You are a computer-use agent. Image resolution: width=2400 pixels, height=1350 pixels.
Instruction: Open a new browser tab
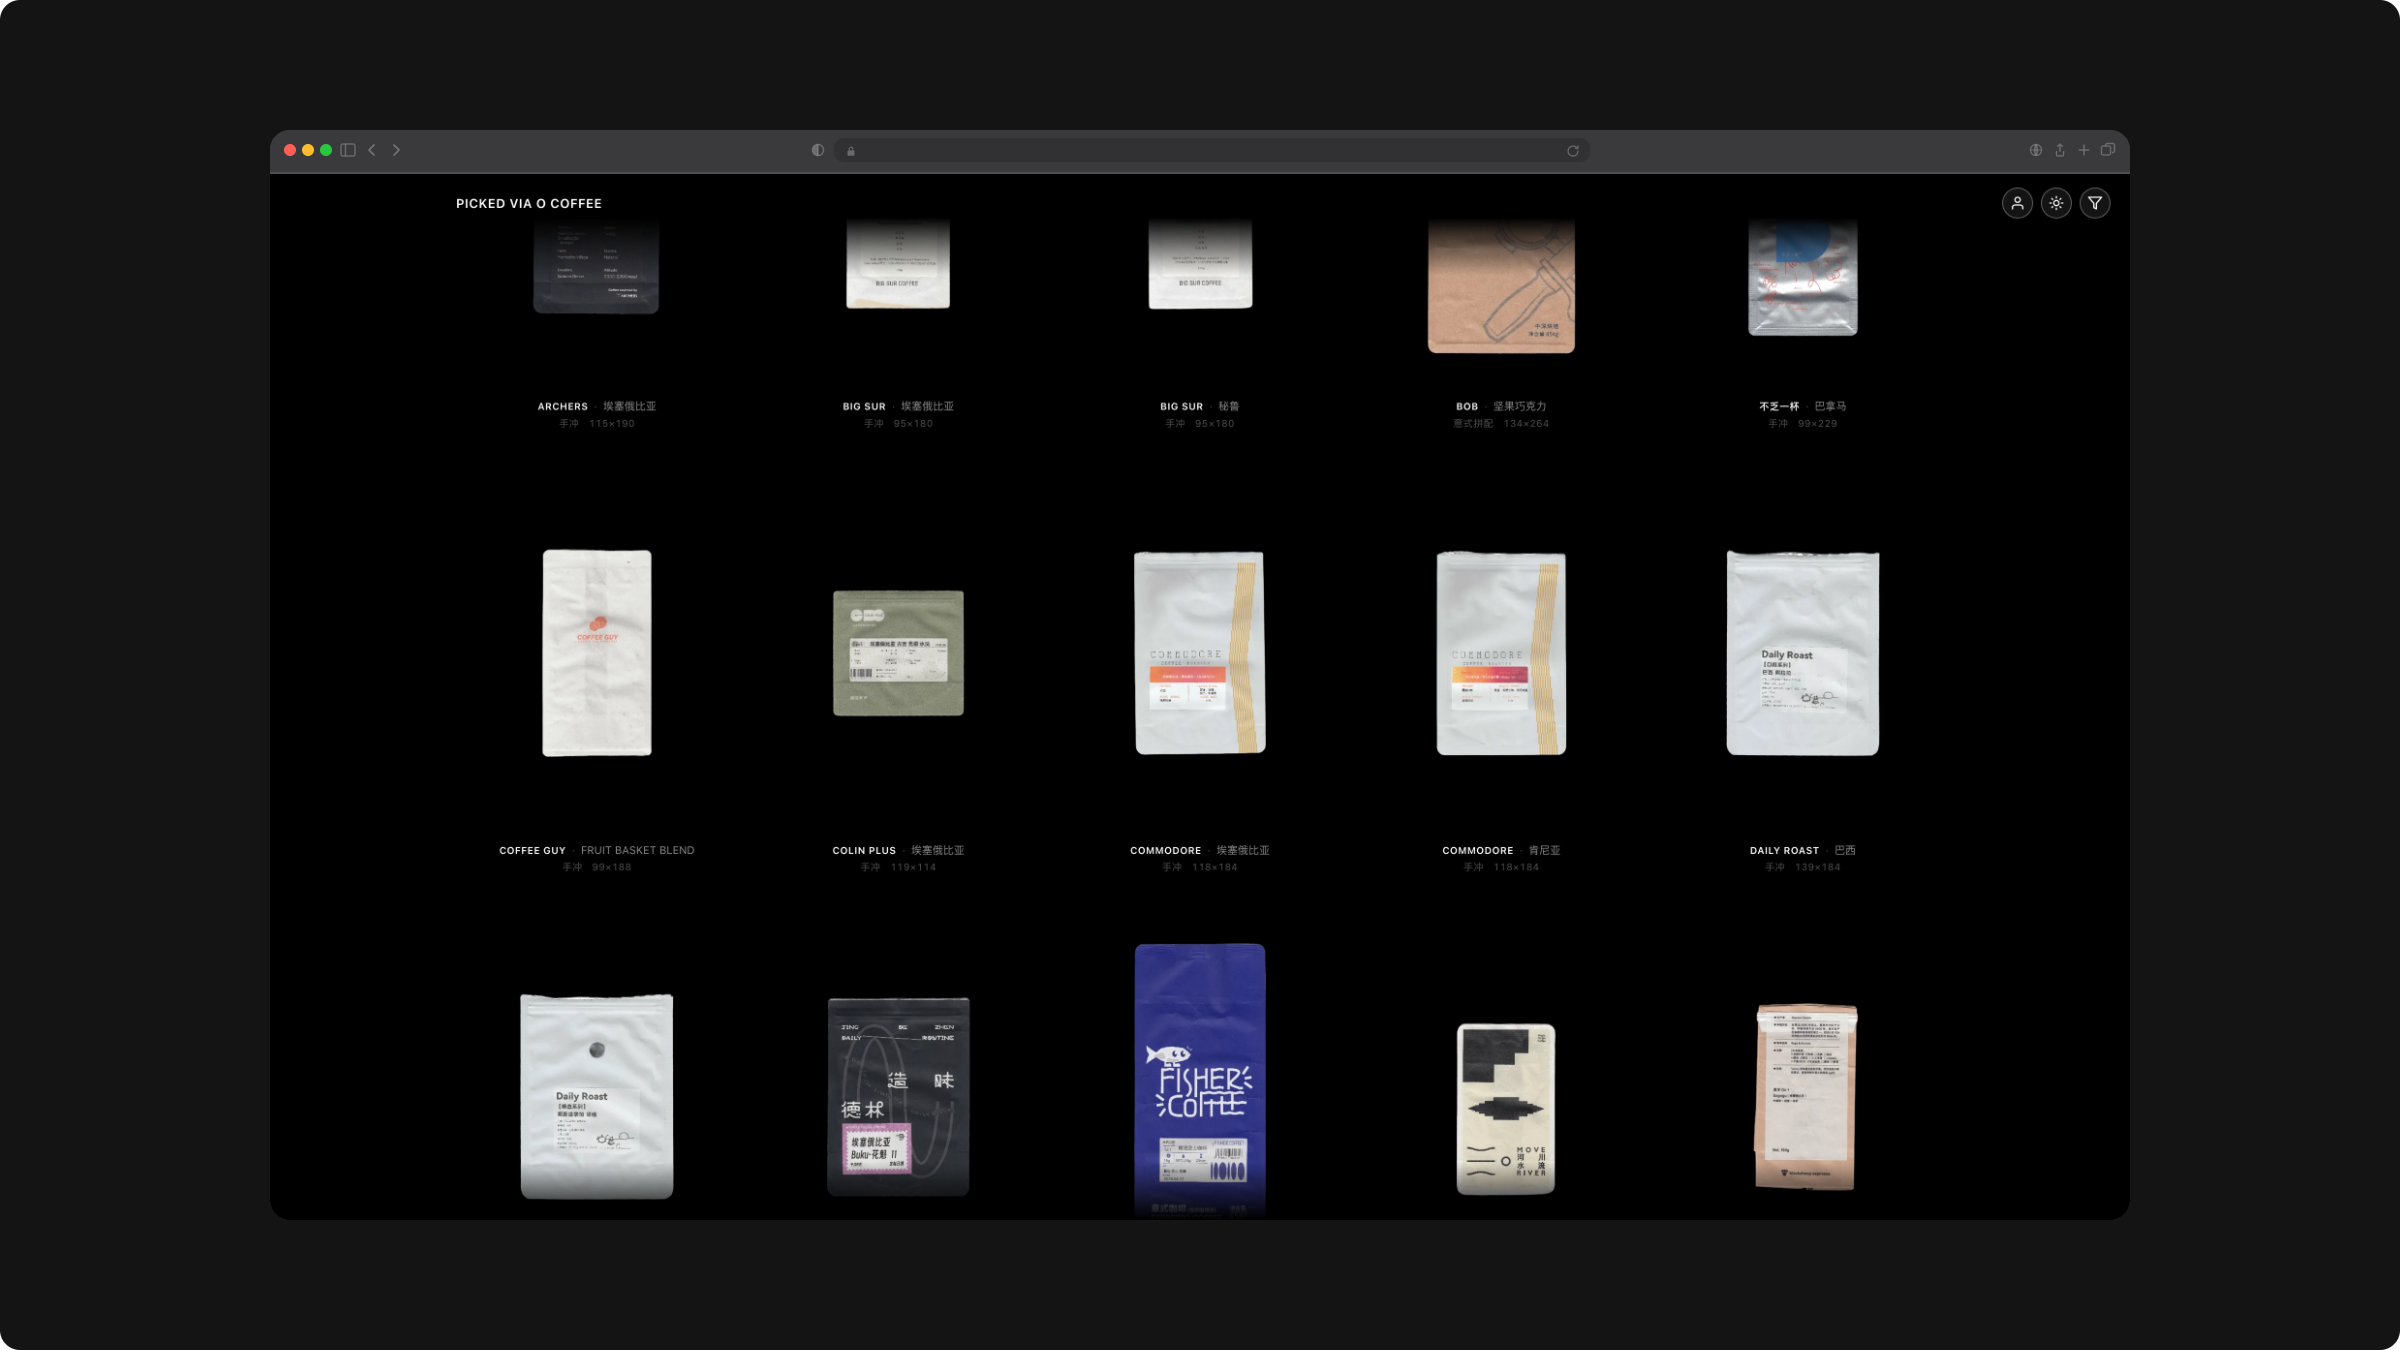pos(2084,150)
